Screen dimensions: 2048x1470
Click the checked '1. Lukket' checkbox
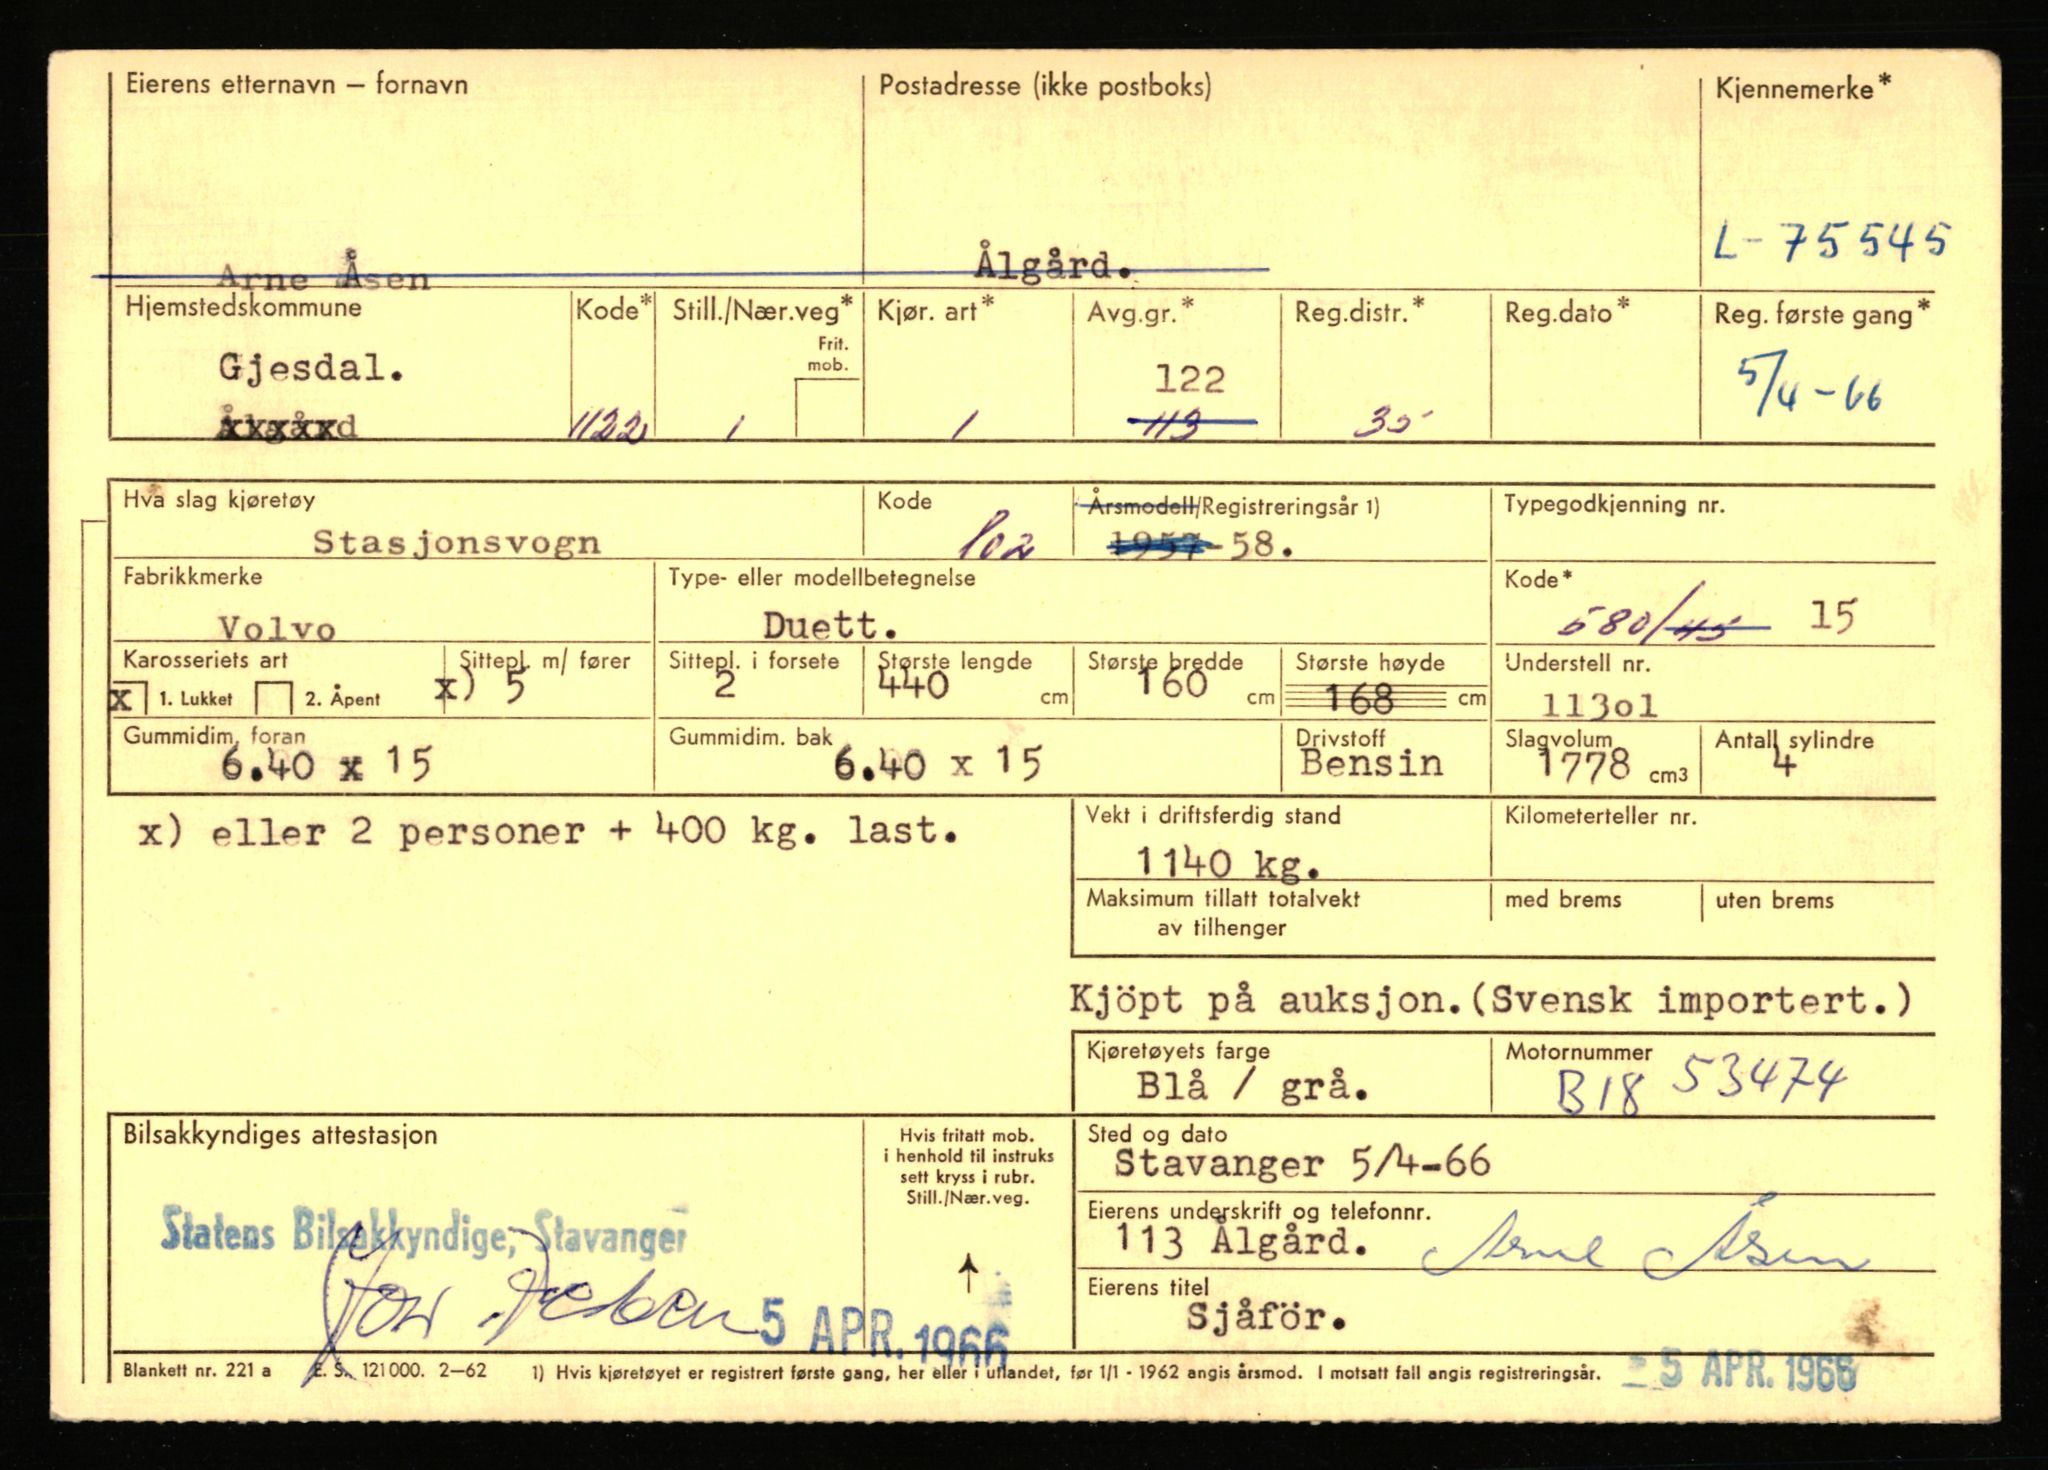click(129, 698)
